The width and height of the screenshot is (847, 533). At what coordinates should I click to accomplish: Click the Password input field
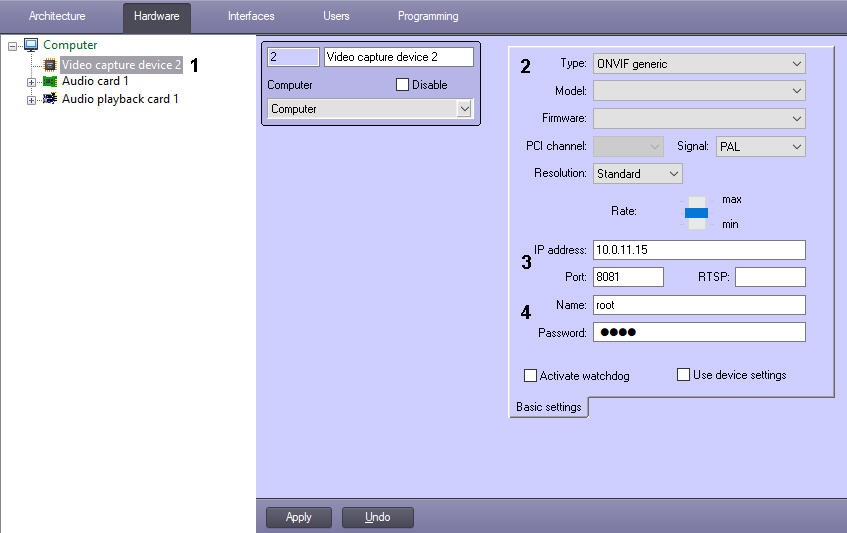pyautogui.click(x=699, y=332)
